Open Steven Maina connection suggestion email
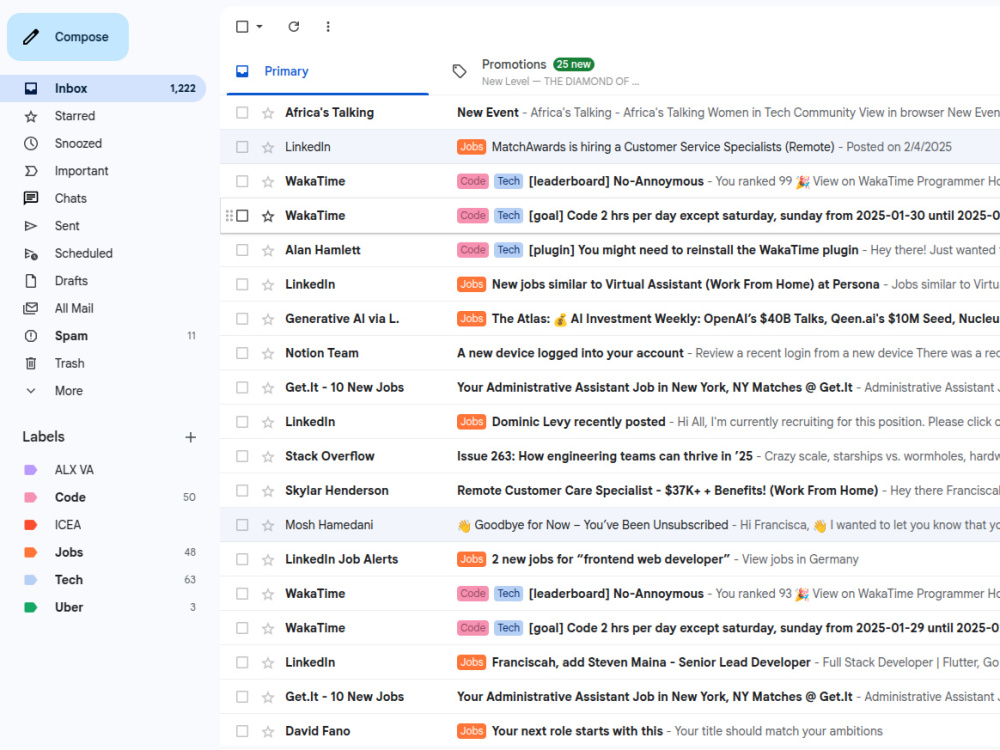The width and height of the screenshot is (1000, 750). [x=610, y=663]
